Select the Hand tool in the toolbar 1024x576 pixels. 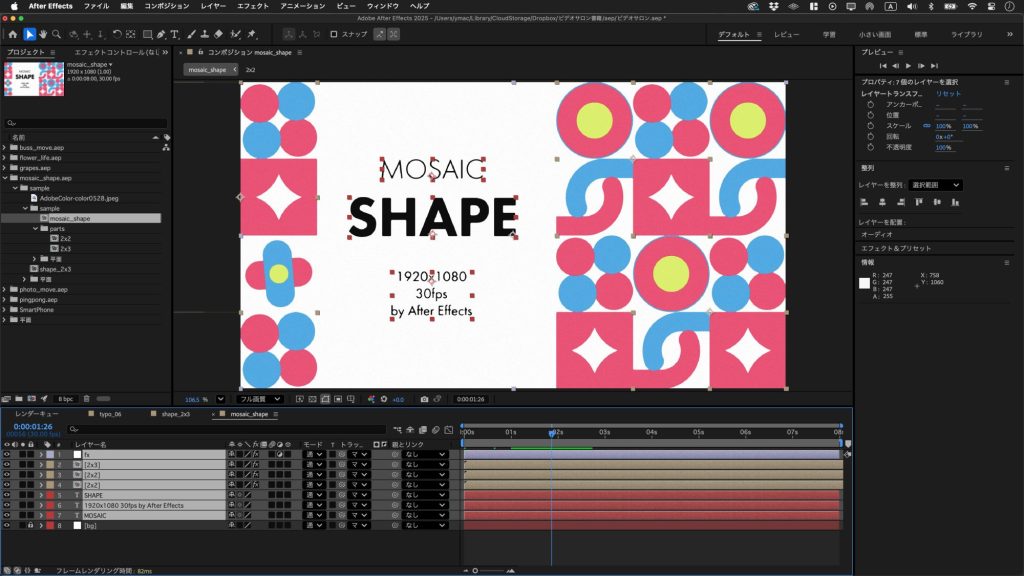[43, 35]
